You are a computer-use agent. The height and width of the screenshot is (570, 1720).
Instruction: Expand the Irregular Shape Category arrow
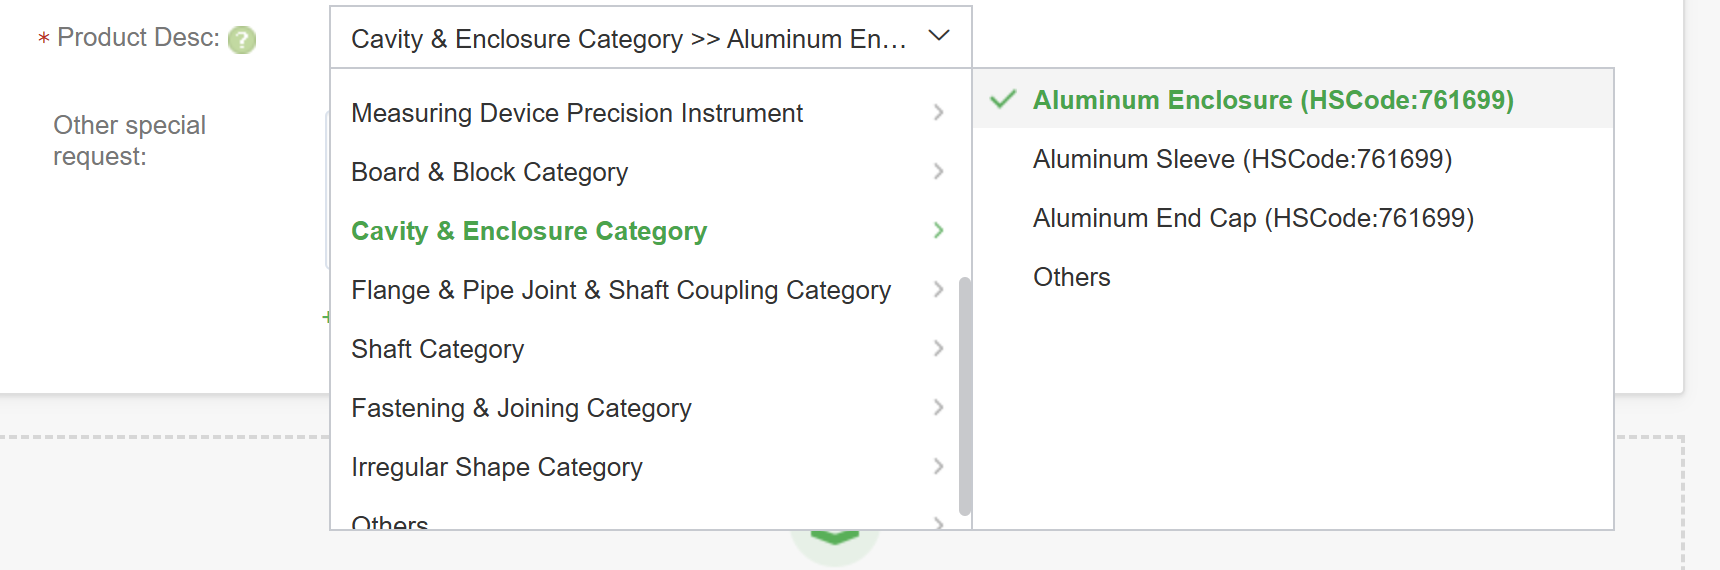tap(938, 467)
